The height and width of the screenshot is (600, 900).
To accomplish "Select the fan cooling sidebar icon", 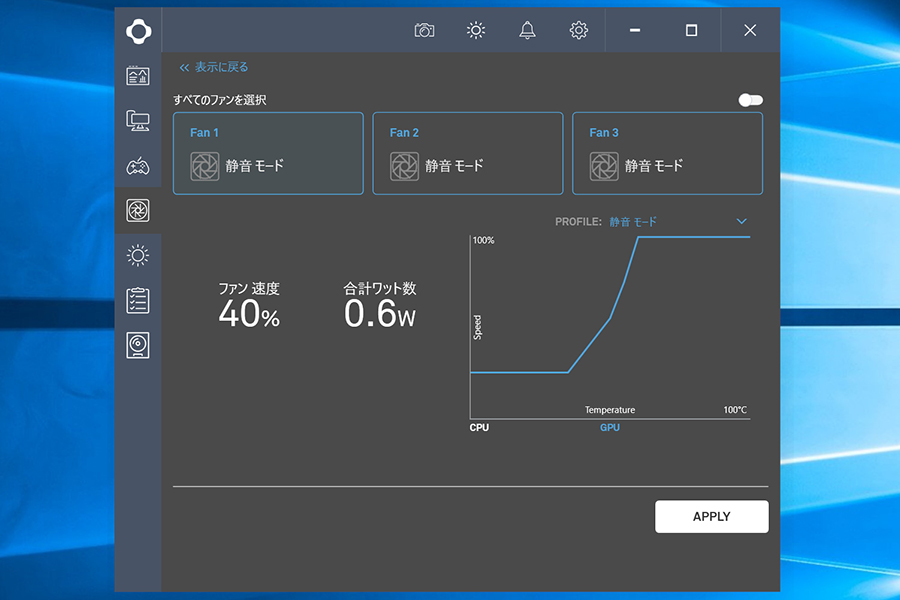I will click(x=138, y=210).
